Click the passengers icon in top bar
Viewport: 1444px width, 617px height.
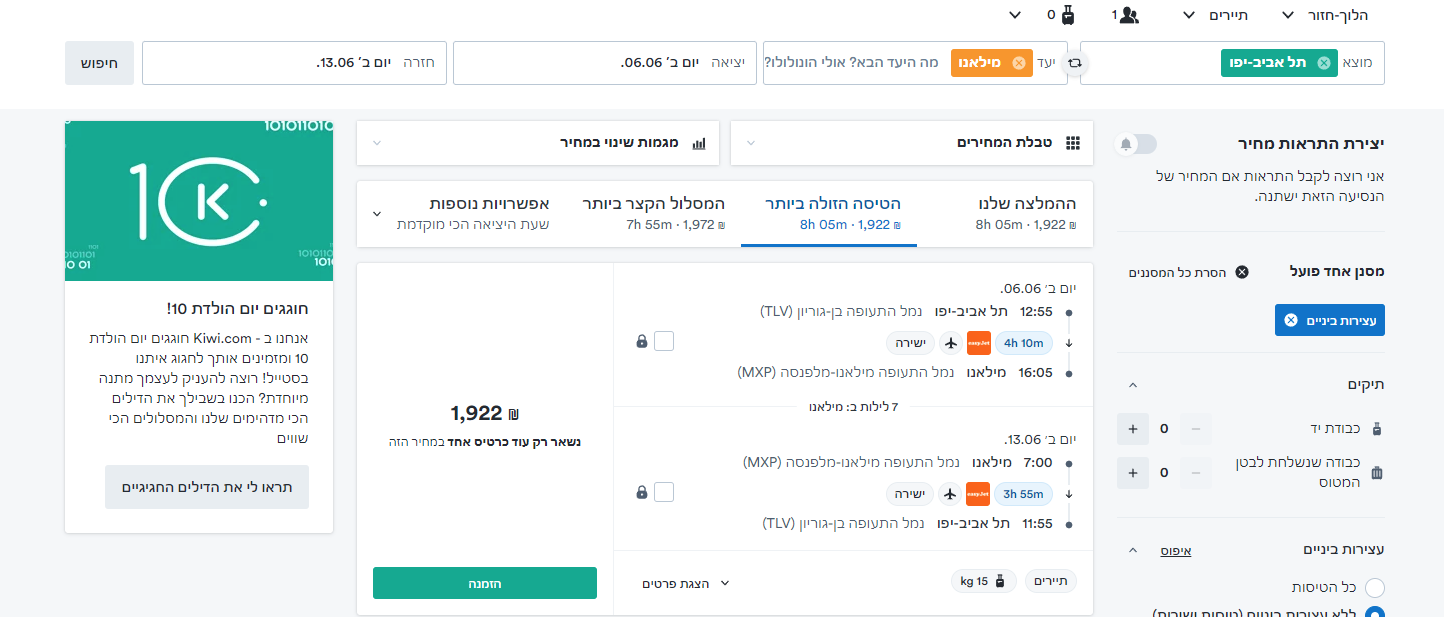point(1130,15)
